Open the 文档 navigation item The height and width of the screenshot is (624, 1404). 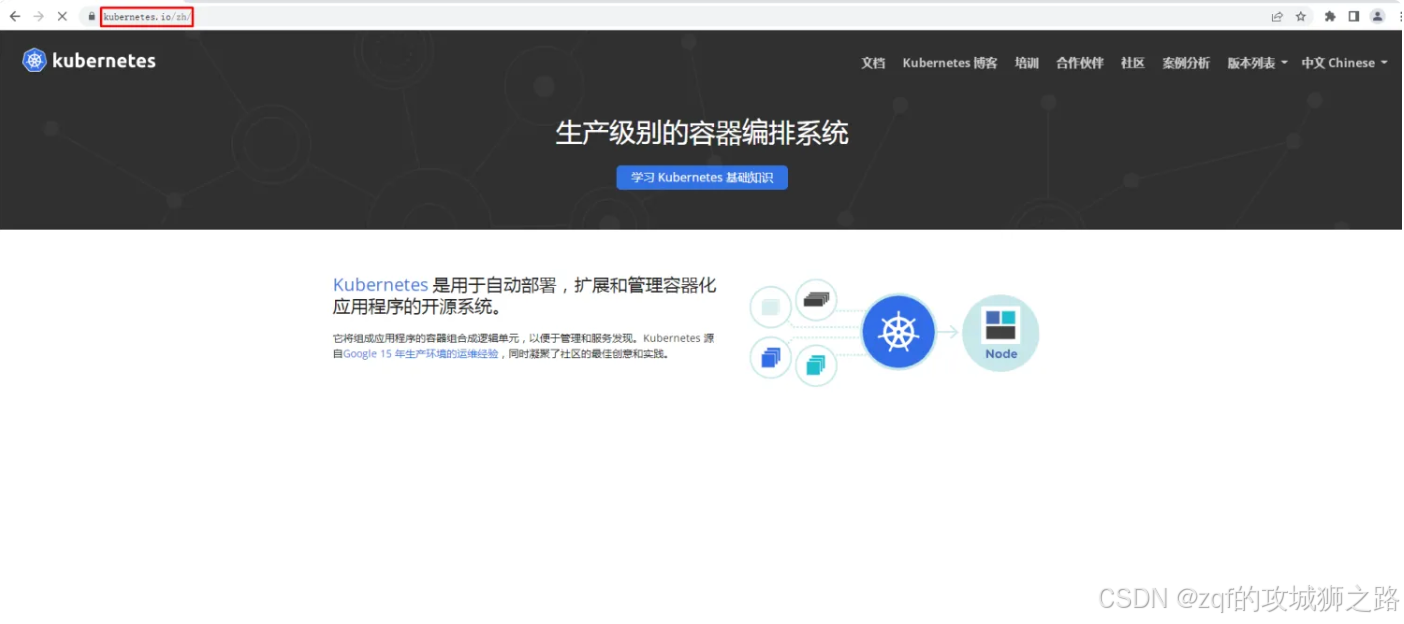[x=873, y=63]
